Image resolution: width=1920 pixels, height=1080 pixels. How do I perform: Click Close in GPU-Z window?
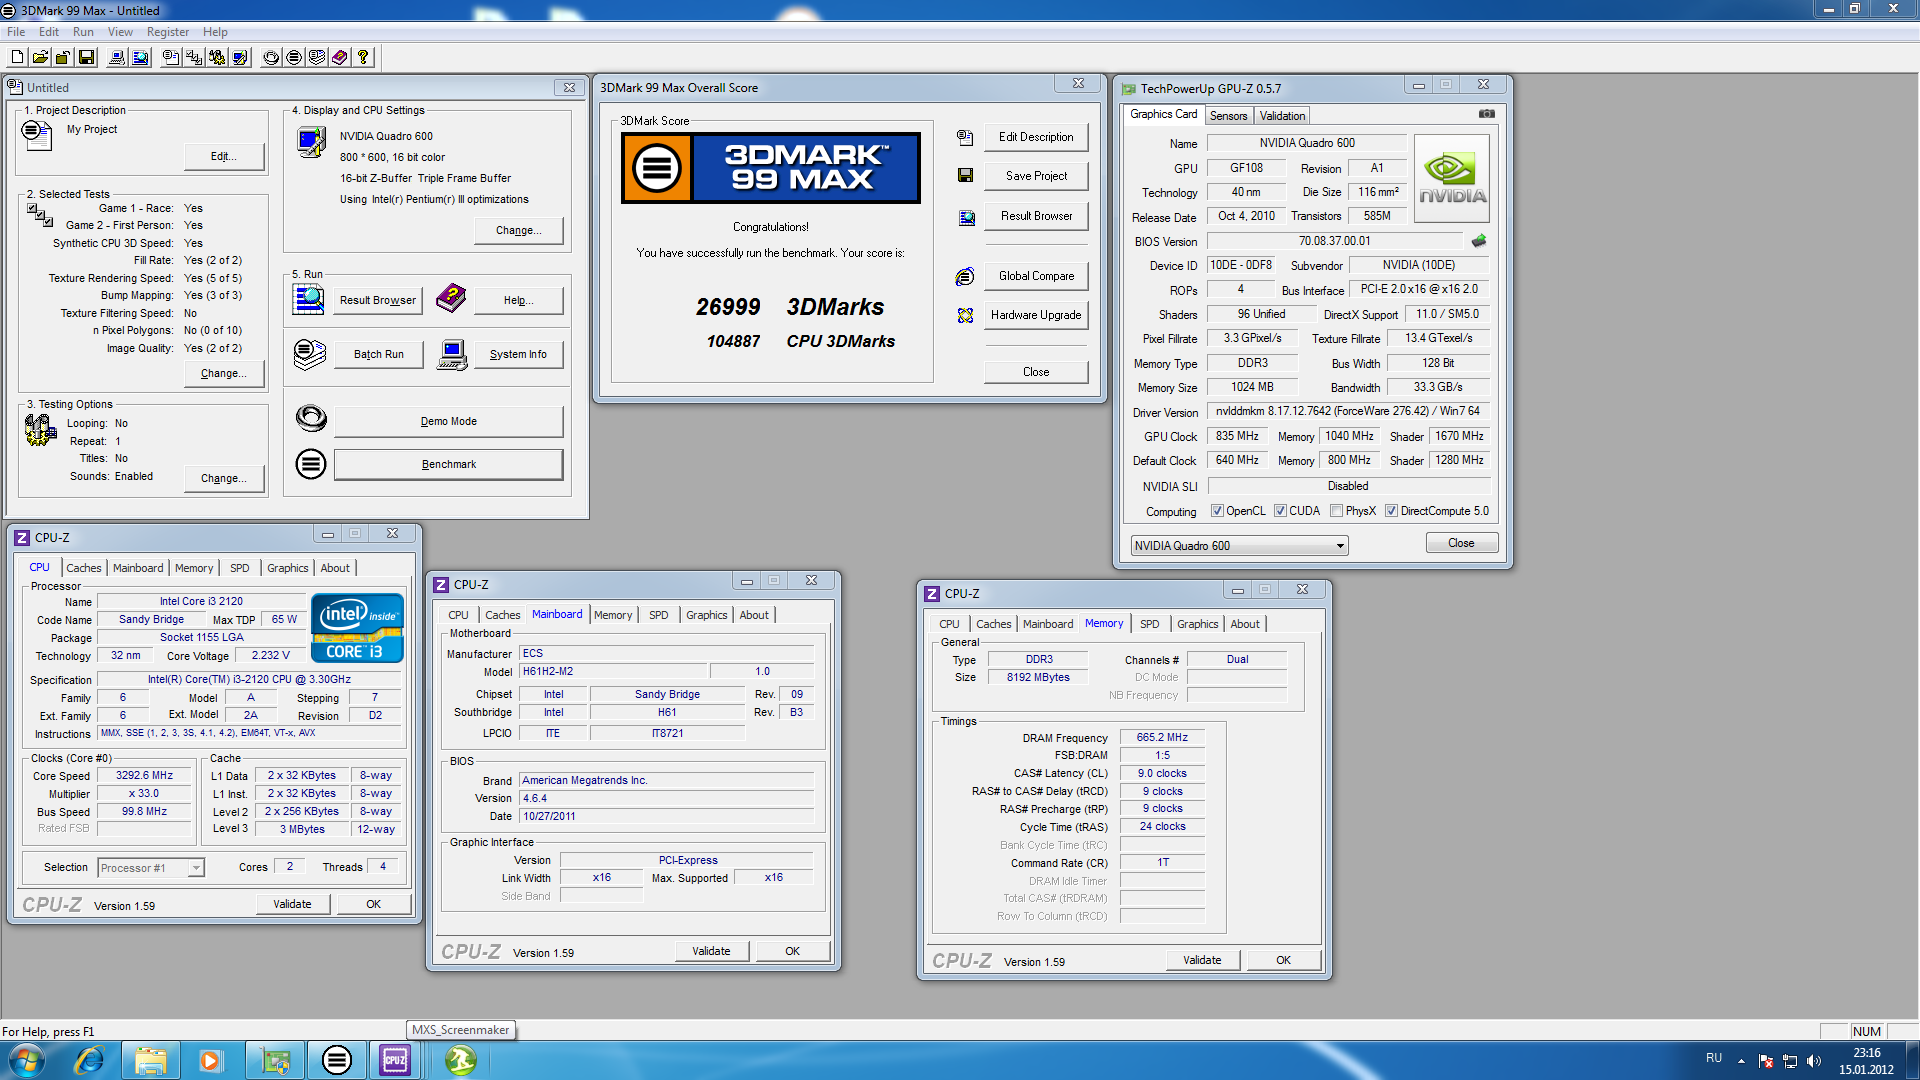tap(1461, 543)
